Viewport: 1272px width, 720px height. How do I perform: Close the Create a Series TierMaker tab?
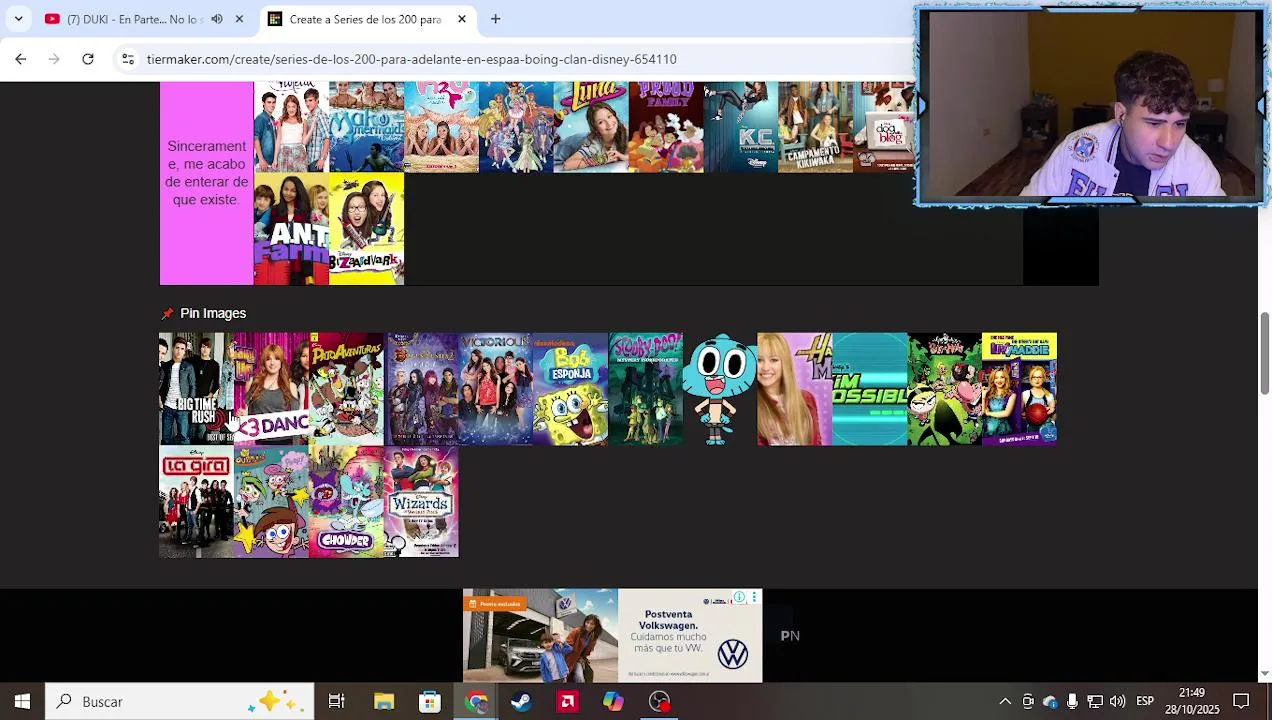[x=462, y=19]
